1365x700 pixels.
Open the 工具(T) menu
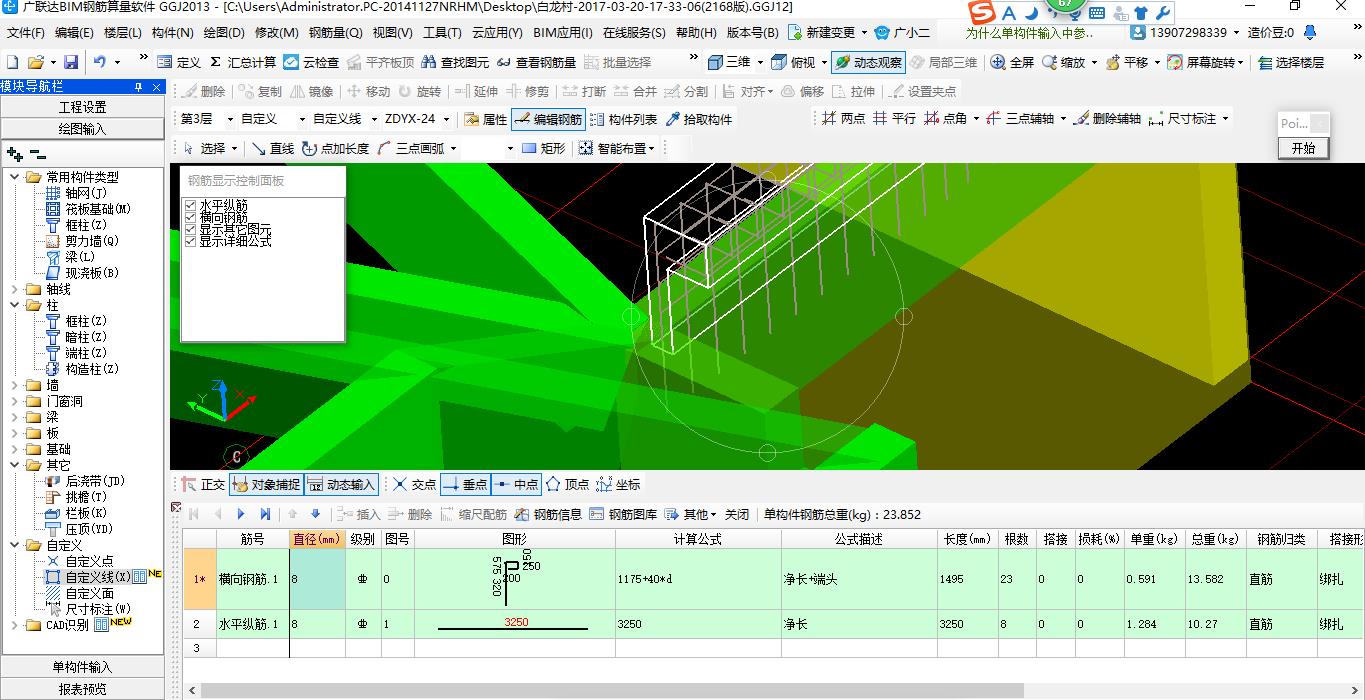coord(442,33)
